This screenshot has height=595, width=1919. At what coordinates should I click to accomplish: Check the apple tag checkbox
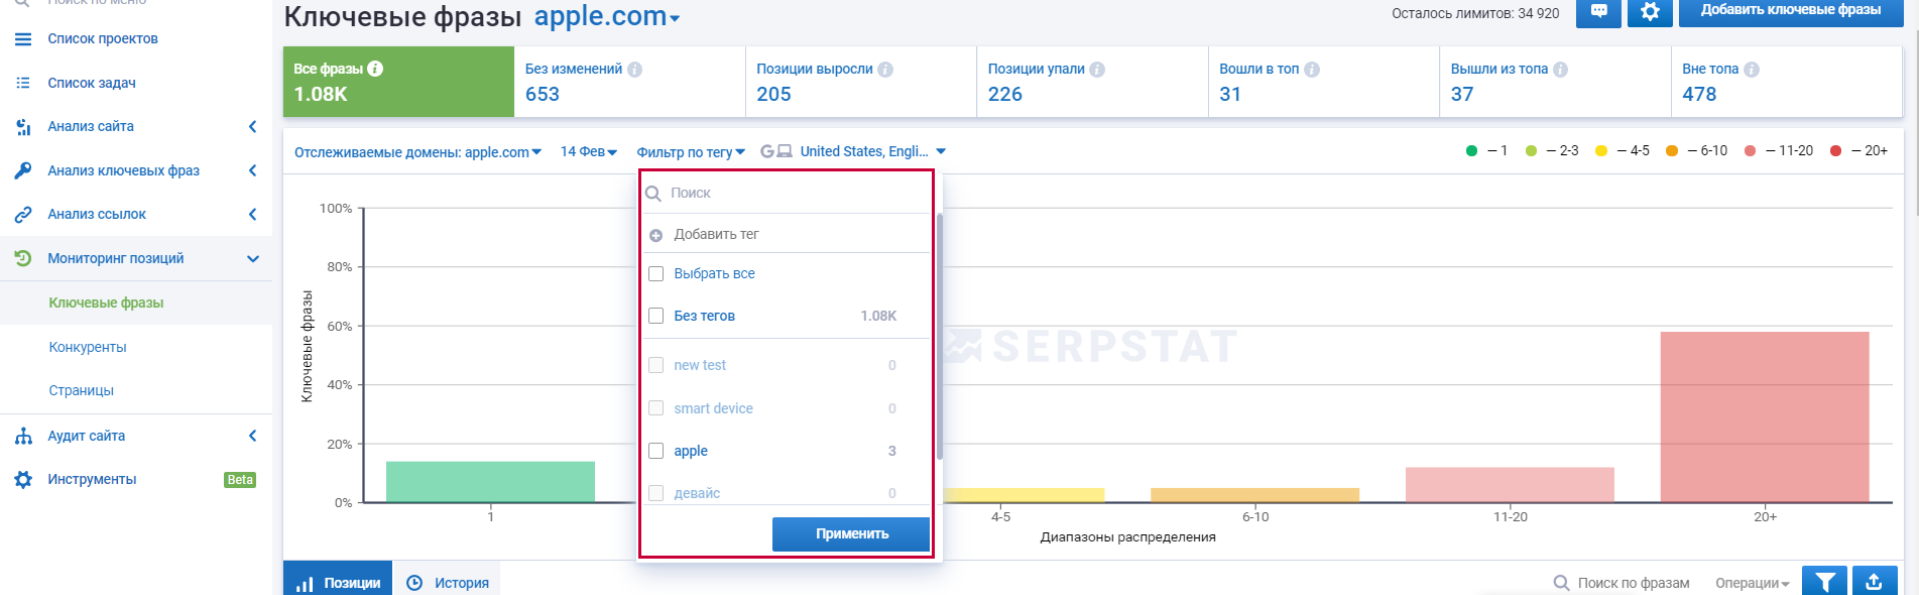(656, 451)
